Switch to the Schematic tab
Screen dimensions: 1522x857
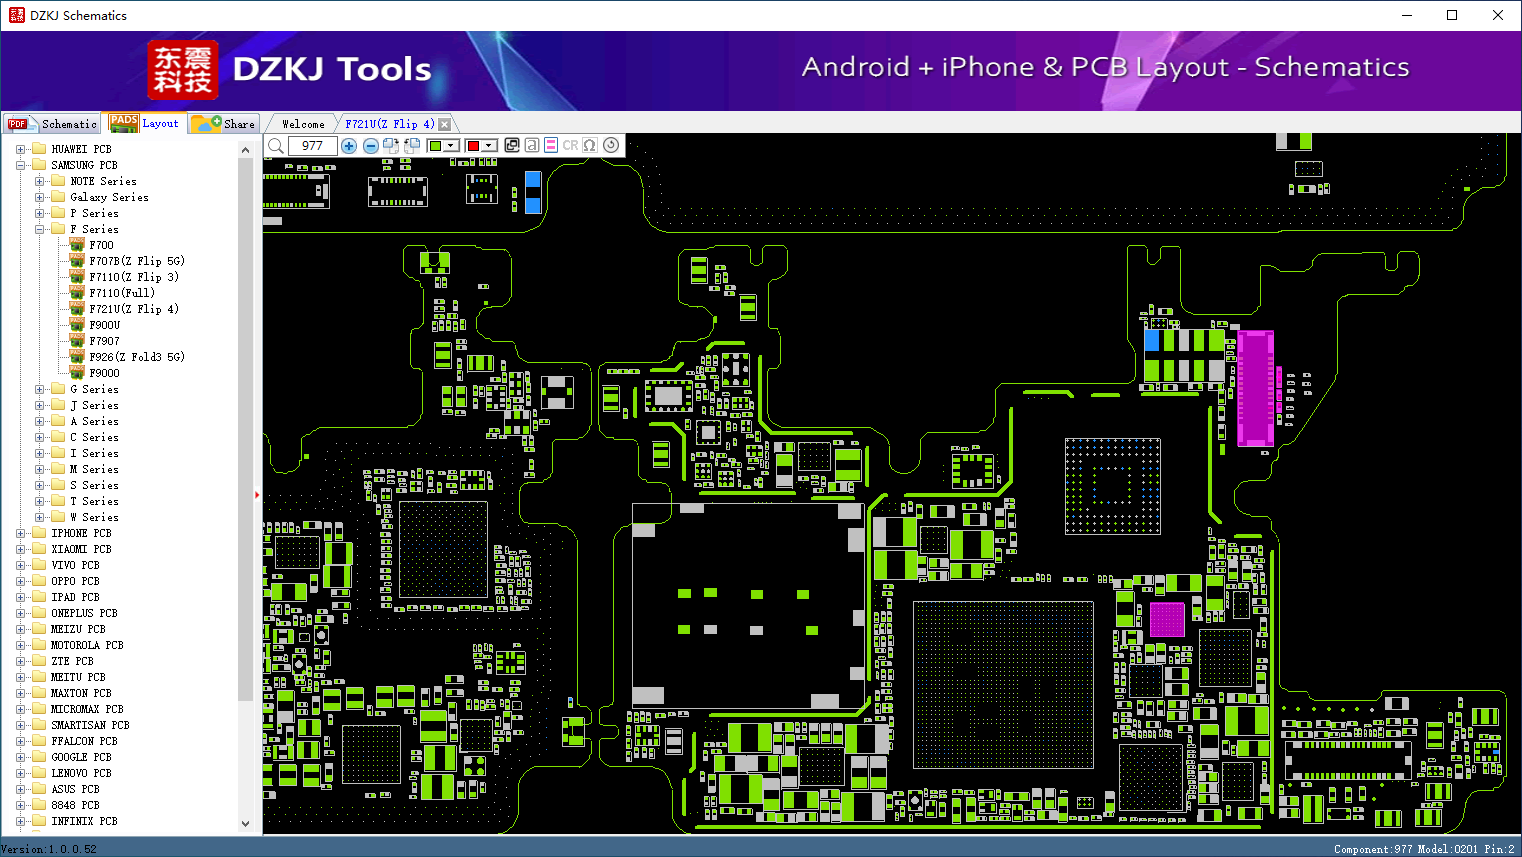(x=52, y=124)
